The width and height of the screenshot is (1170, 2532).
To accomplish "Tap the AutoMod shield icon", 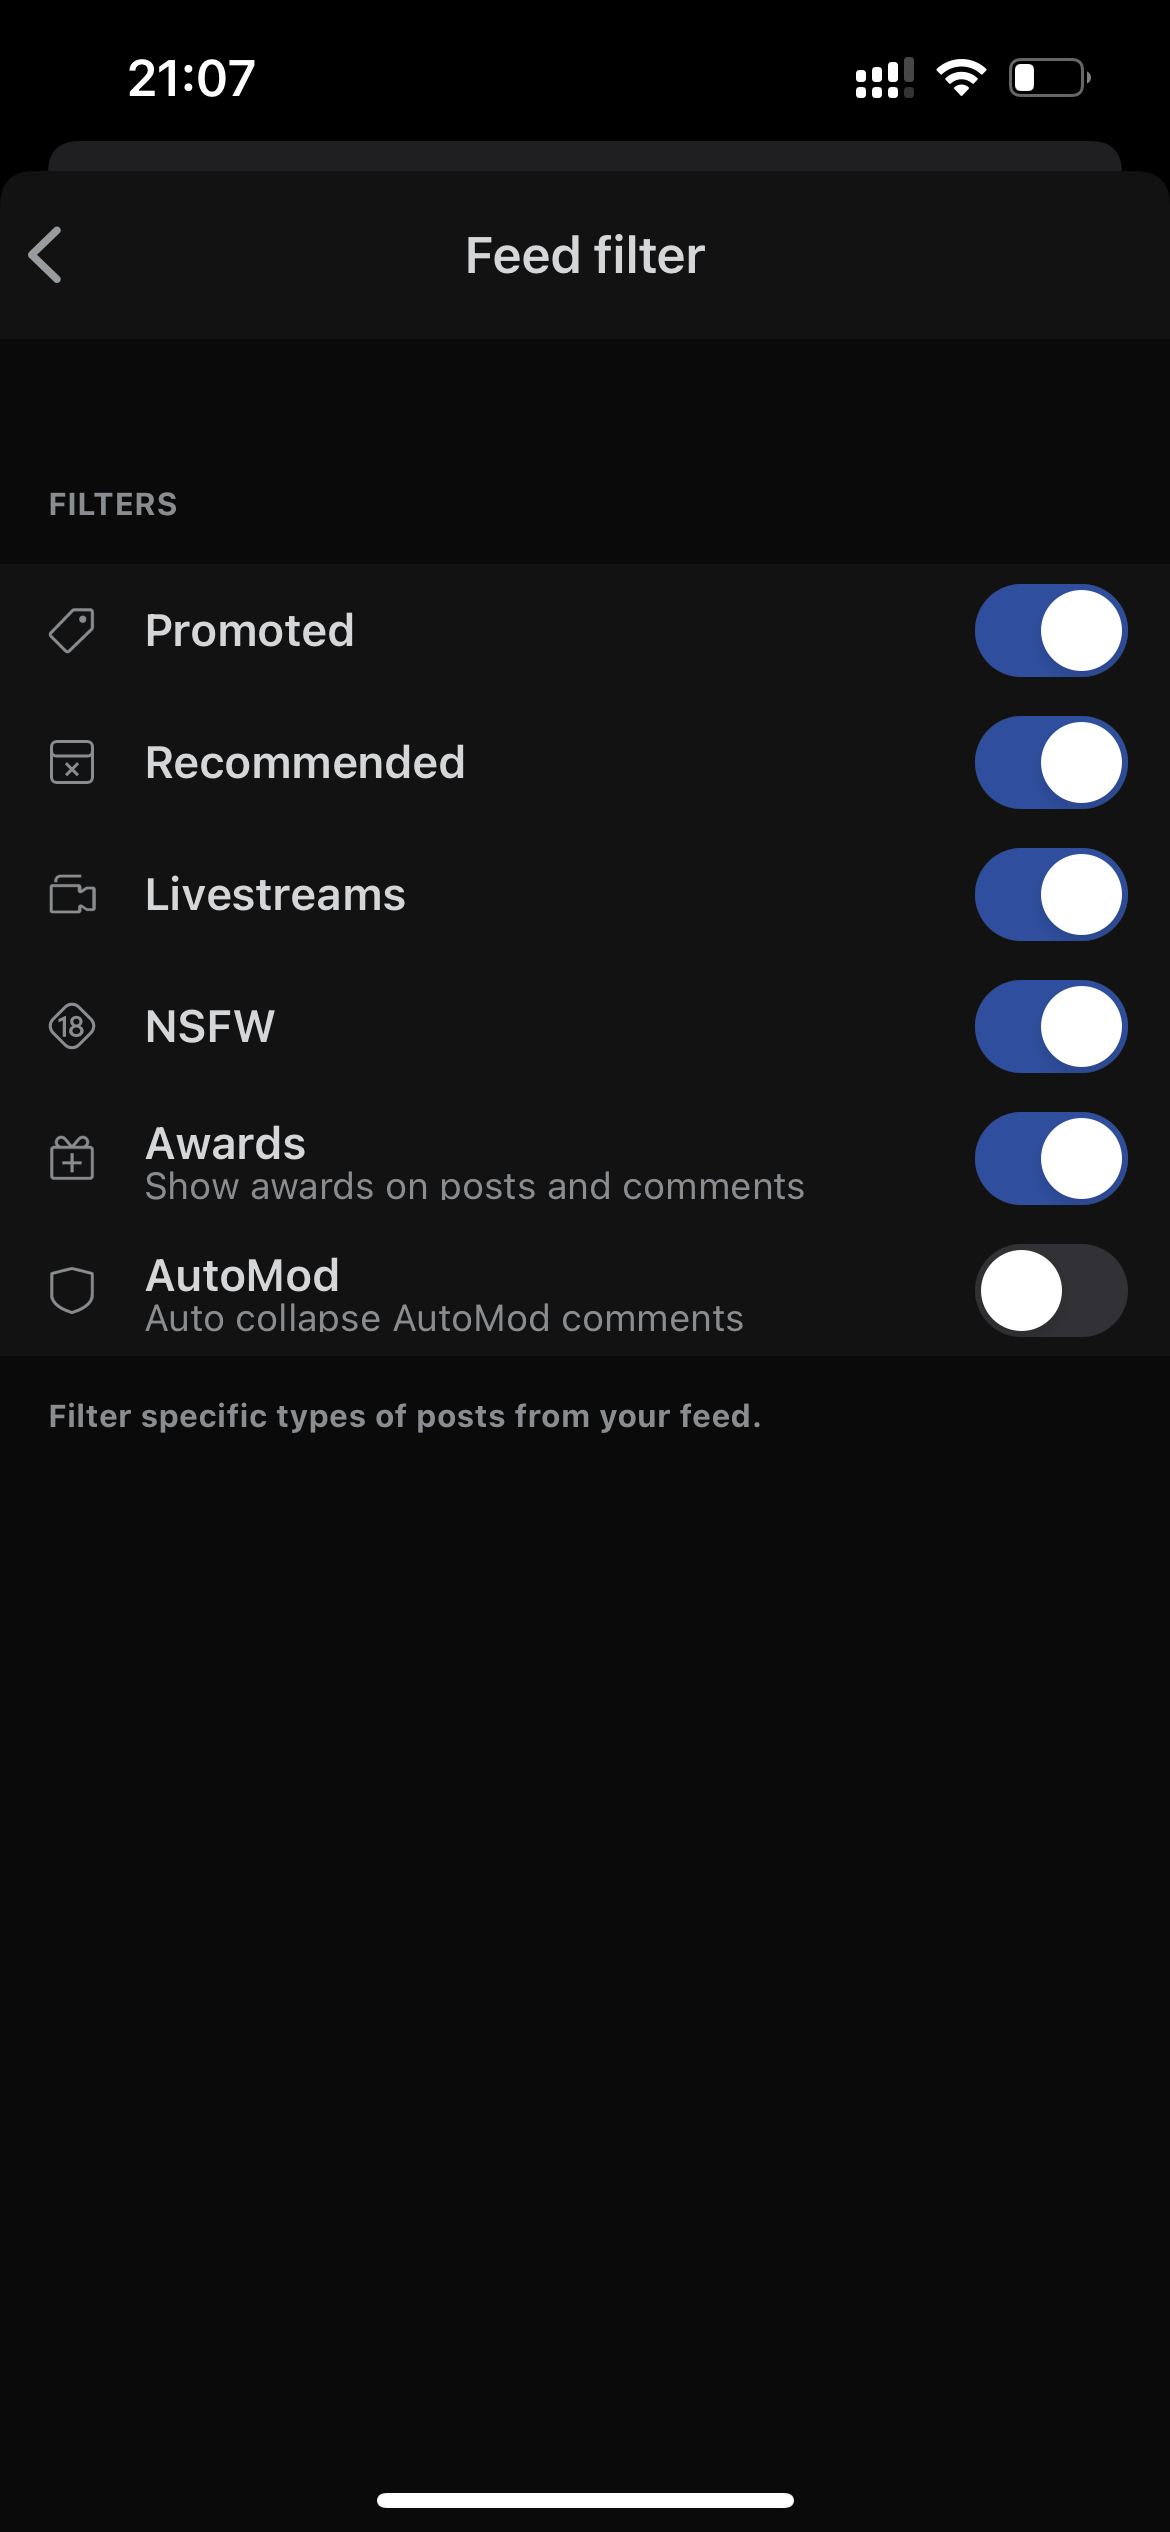I will tap(72, 1291).
